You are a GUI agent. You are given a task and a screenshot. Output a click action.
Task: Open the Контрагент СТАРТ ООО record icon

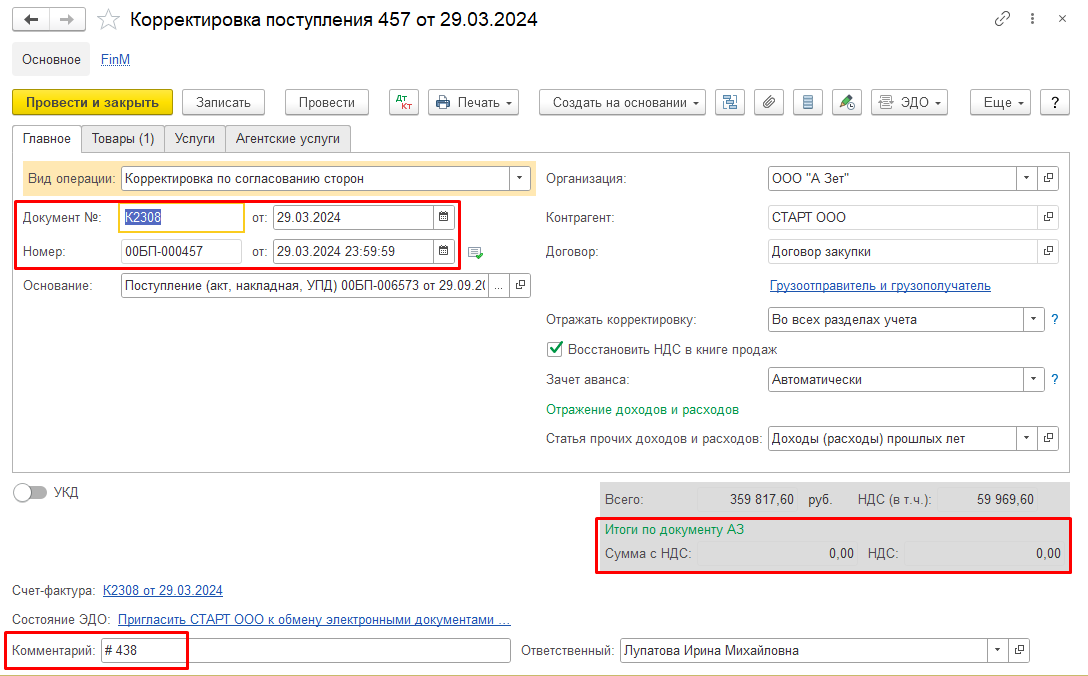pyautogui.click(x=1048, y=217)
